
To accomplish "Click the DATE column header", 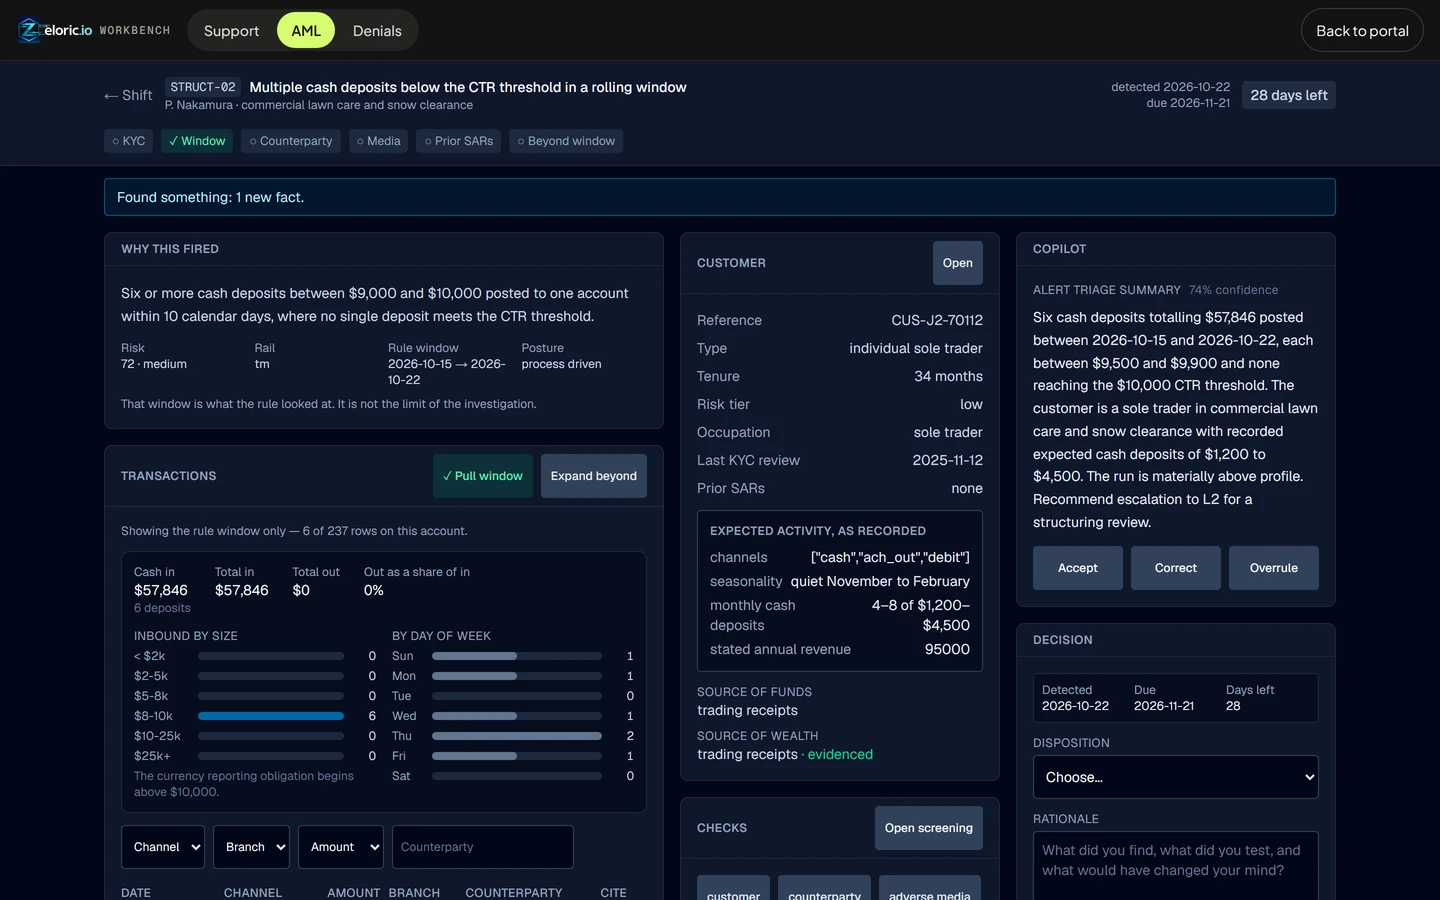I will coord(136,893).
